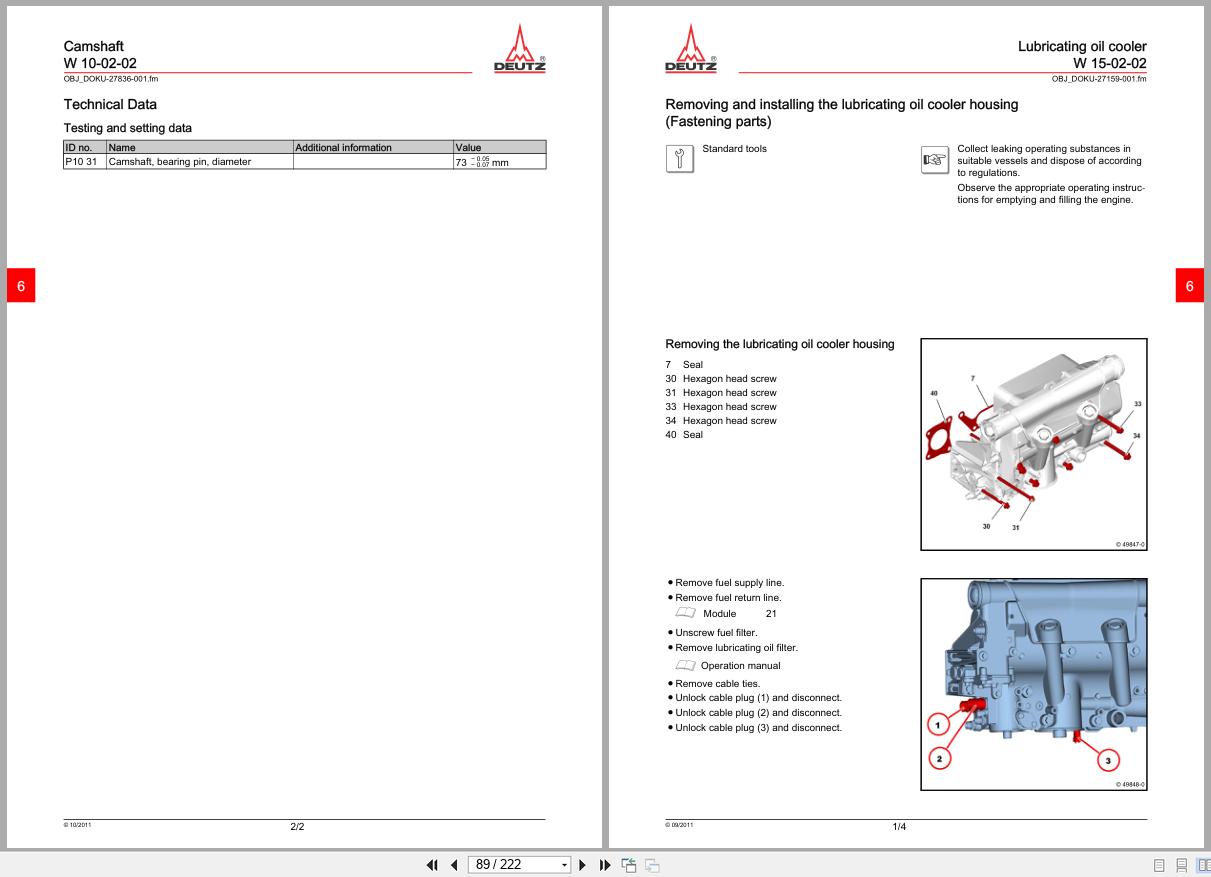Click 'Unlock cable plug (1) and disconnect.' step
Screen dimensions: 1211x877
tap(758, 698)
